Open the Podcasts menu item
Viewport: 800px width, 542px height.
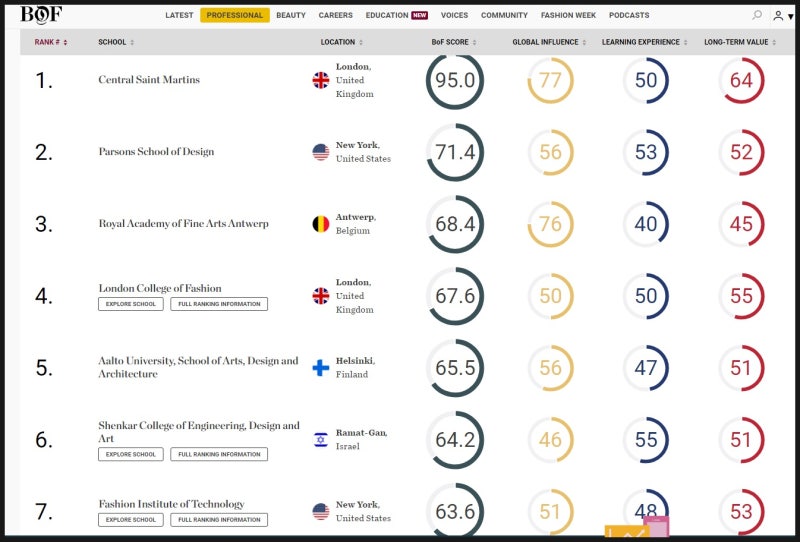point(629,15)
